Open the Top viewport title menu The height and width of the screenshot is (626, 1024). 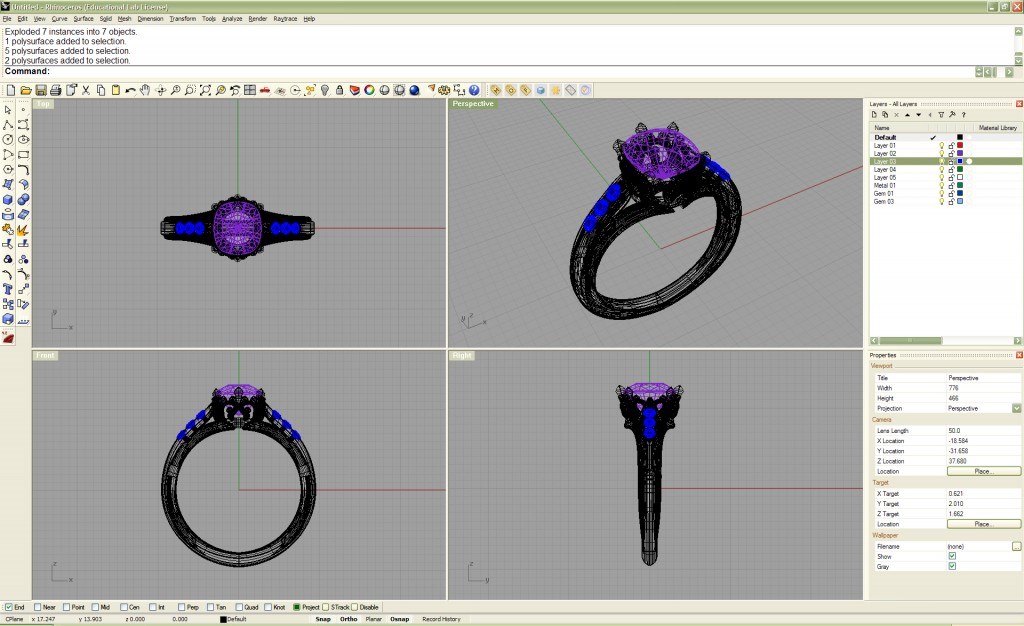[x=43, y=104]
